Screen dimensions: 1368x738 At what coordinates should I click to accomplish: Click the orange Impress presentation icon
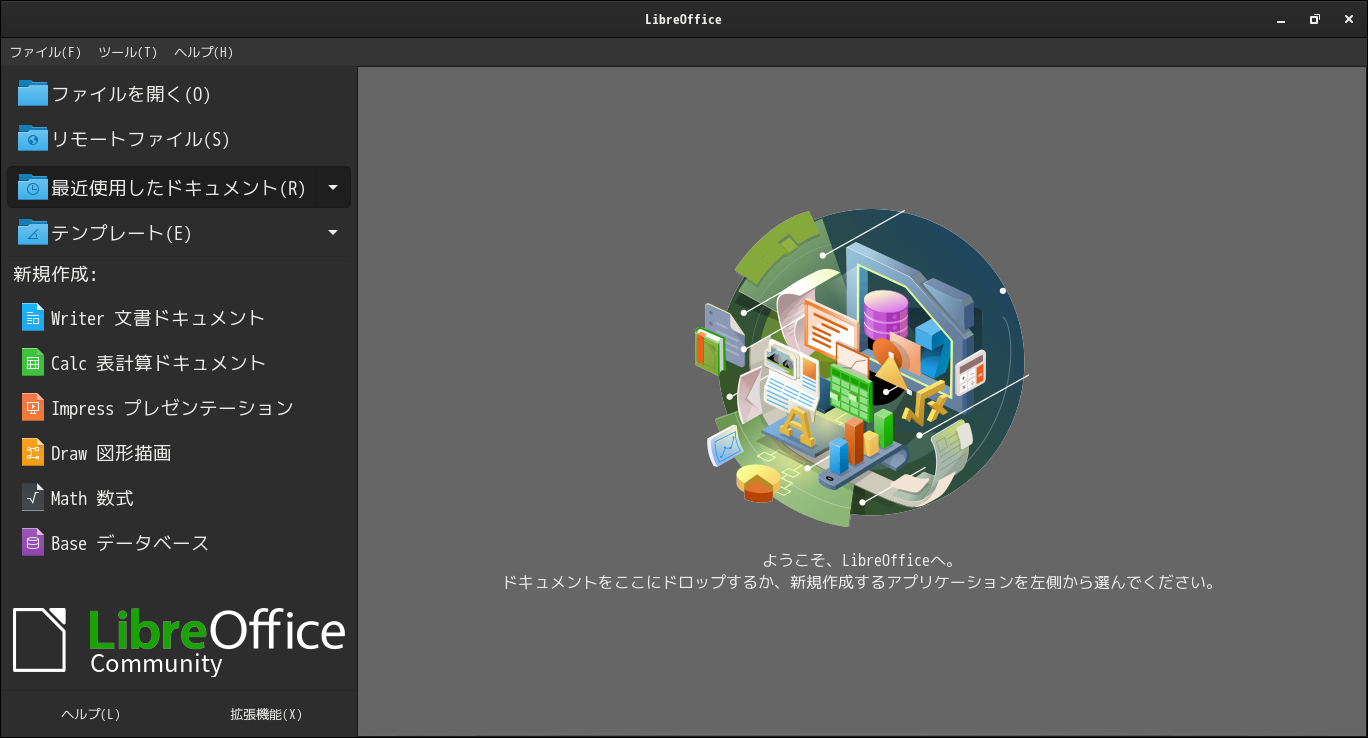click(33, 407)
